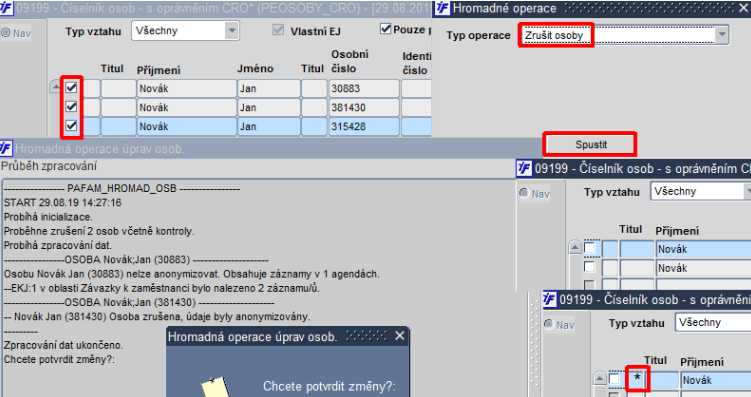Close the Hromadné operace window
Image resolution: width=751 pixels, height=397 pixels.
(x=743, y=8)
